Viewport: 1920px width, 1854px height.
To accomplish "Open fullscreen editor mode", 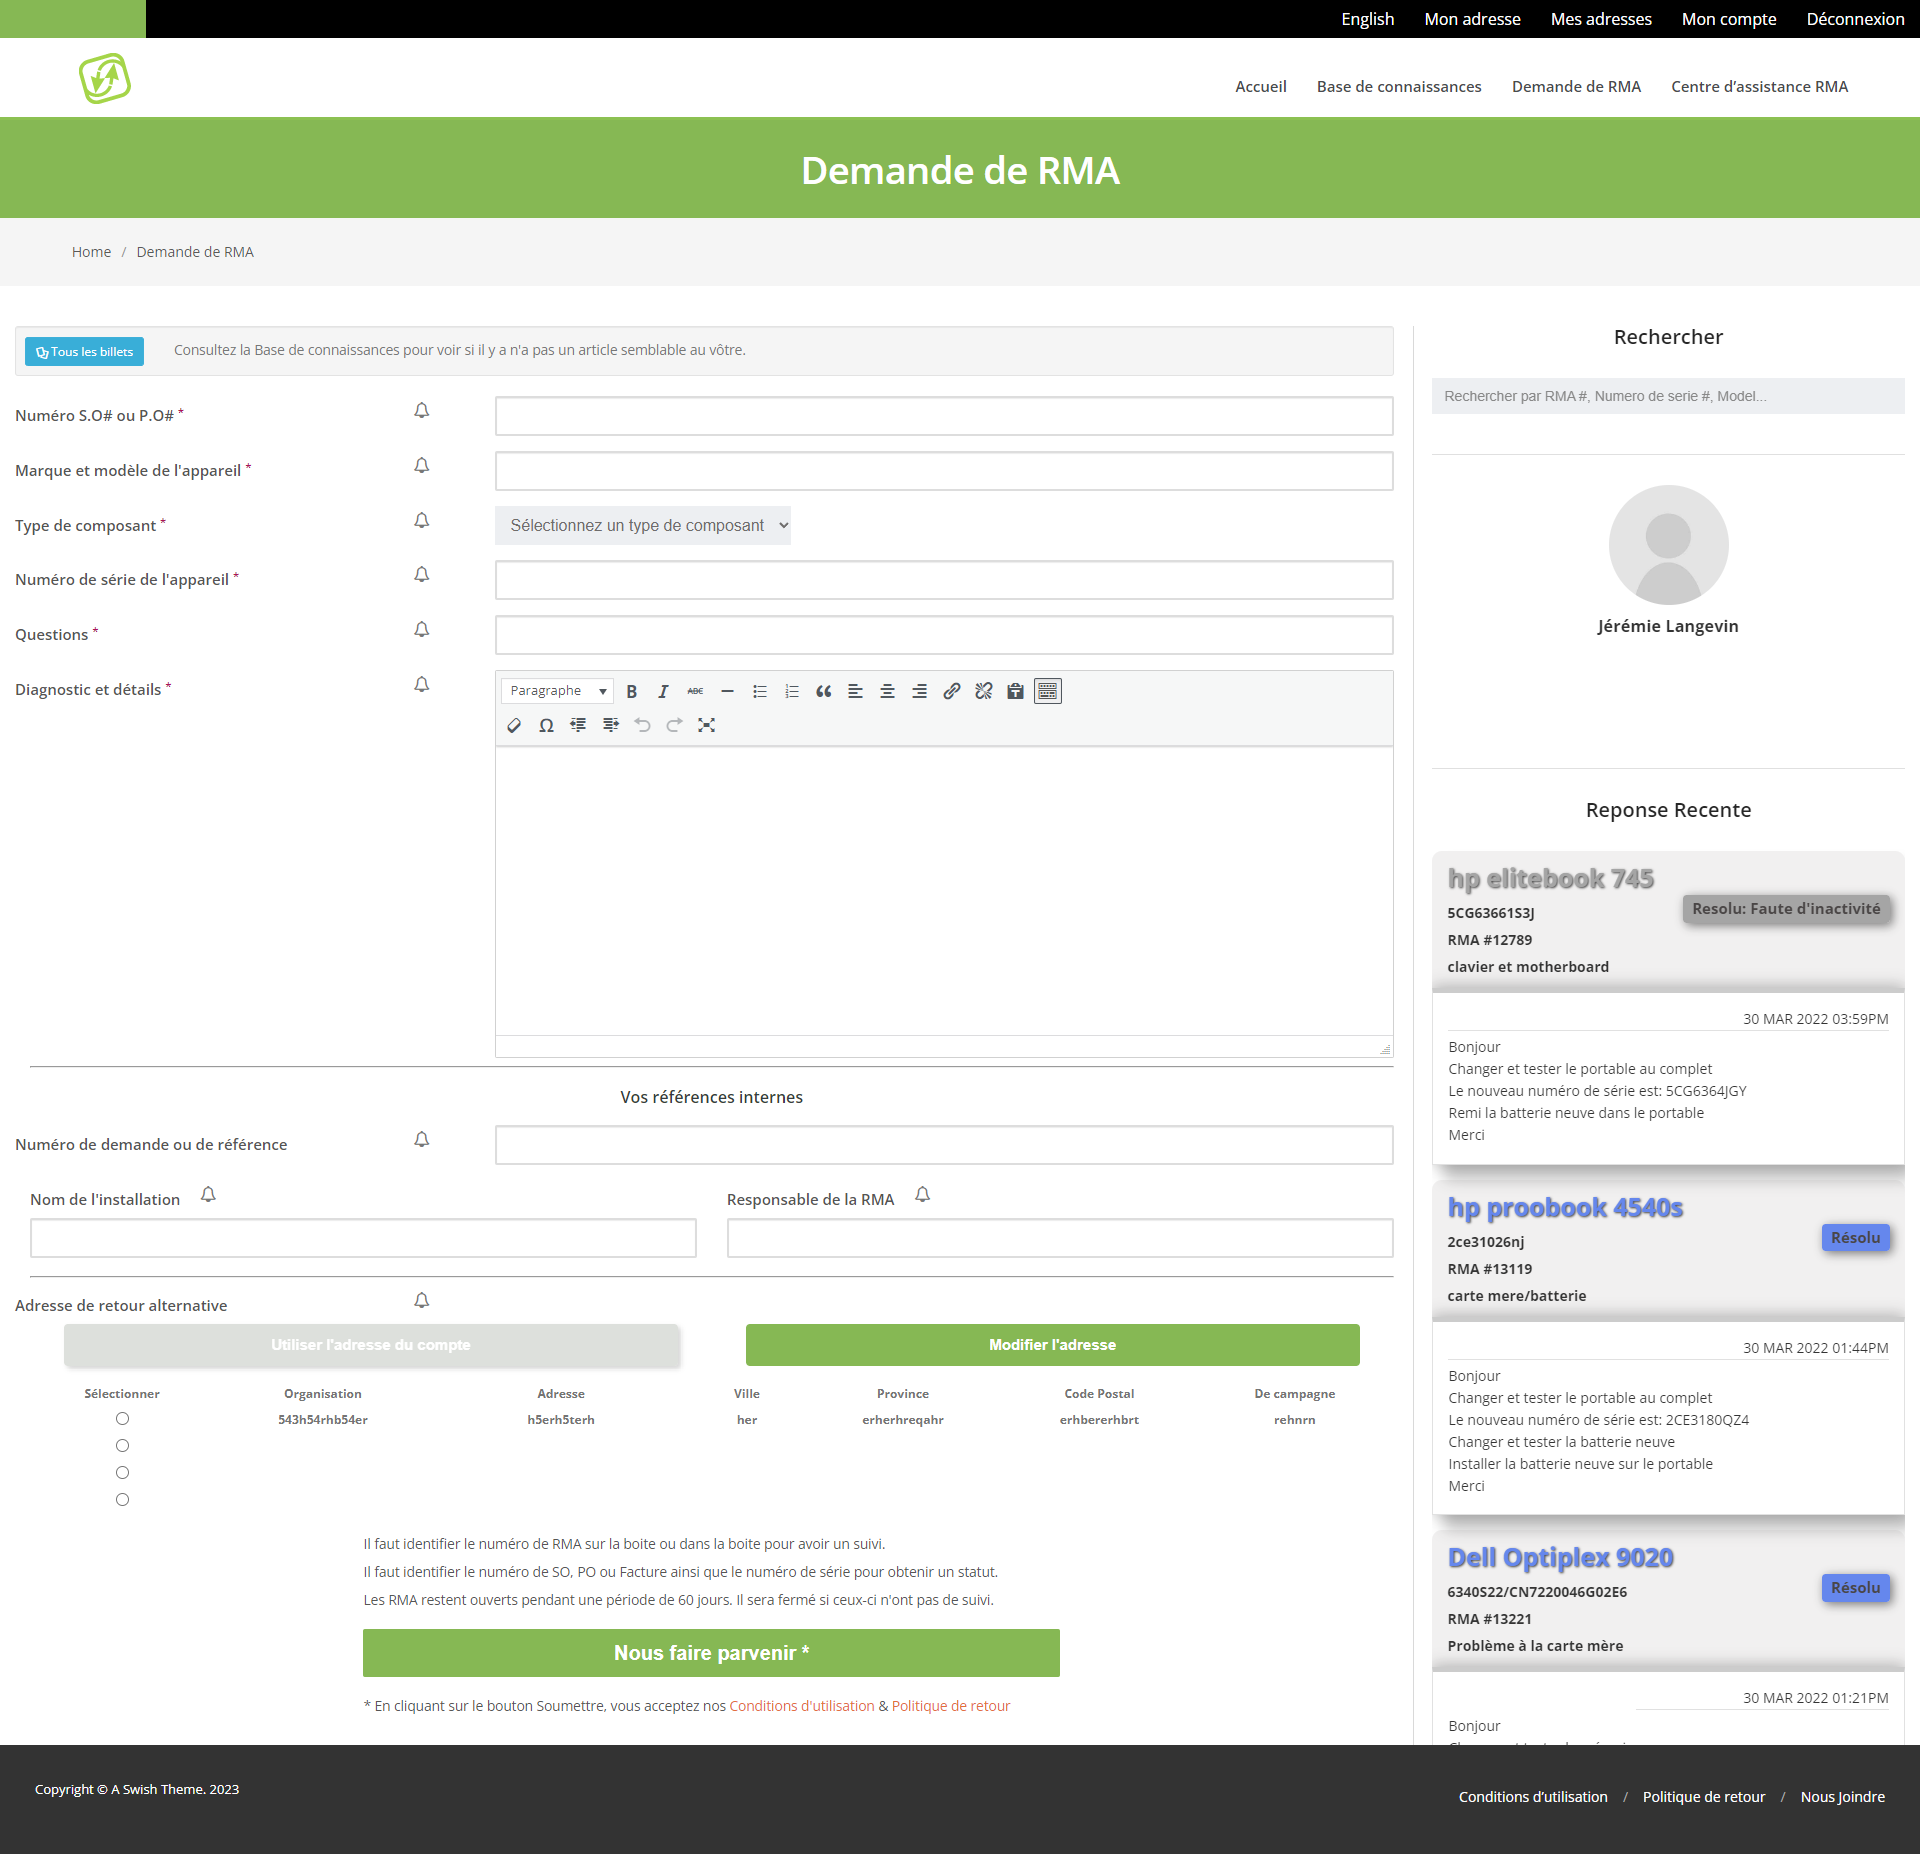I will click(x=706, y=725).
